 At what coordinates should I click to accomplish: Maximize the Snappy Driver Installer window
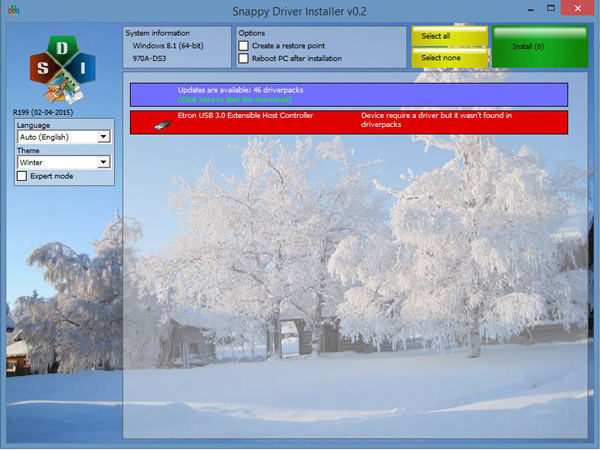(551, 8)
